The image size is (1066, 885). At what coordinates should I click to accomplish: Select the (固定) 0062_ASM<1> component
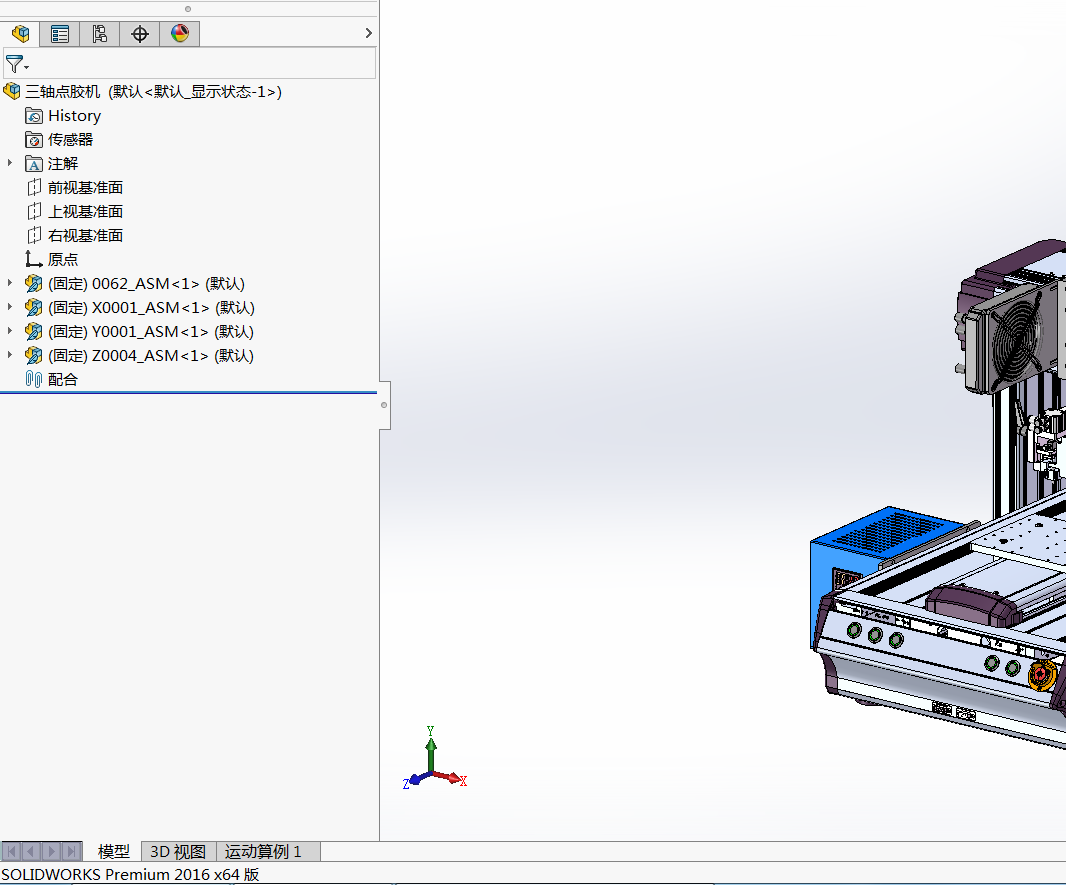pyautogui.click(x=146, y=283)
